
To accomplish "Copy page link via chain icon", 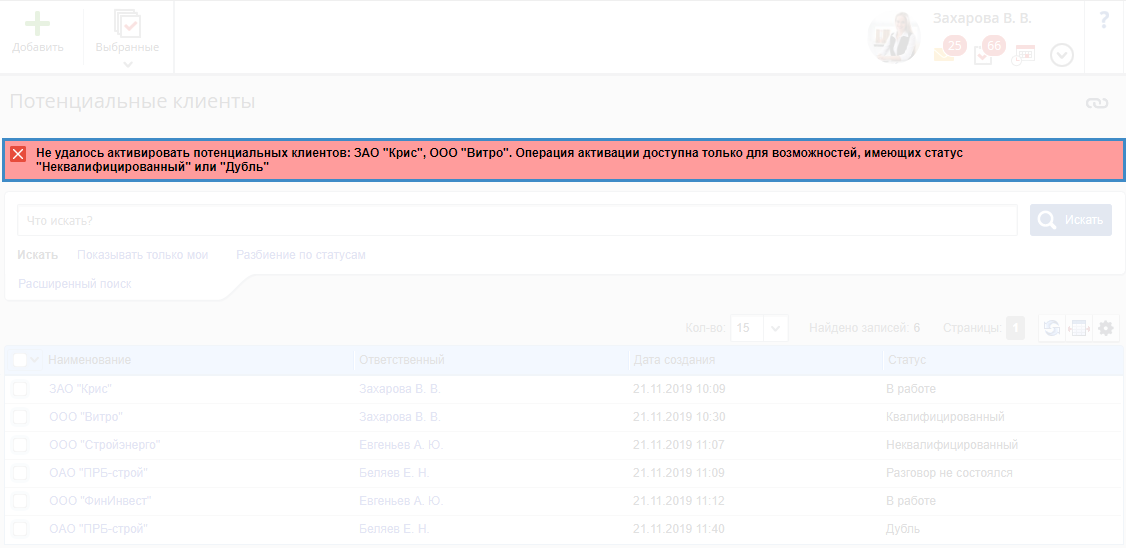I will pos(1097,103).
